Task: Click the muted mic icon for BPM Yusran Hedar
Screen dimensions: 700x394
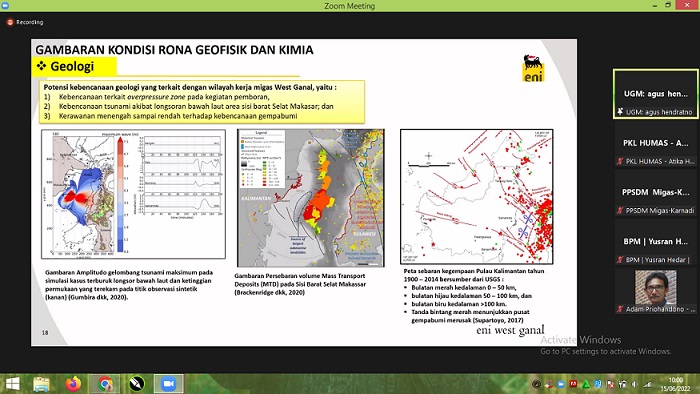Action: [620, 260]
